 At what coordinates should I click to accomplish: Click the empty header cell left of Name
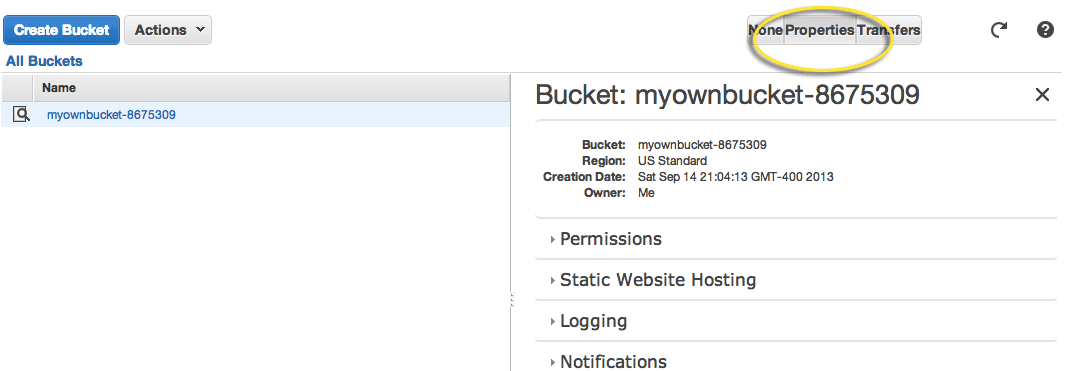coord(17,88)
